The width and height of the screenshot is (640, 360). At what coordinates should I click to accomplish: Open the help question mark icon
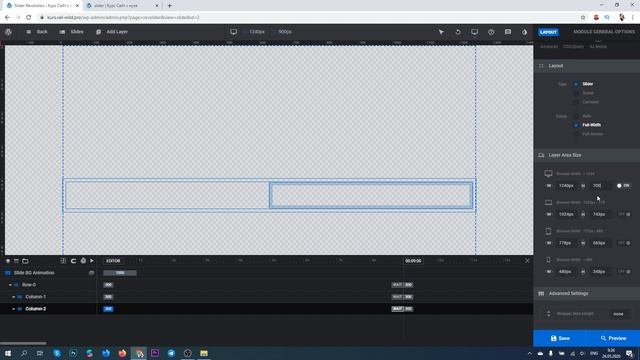(x=491, y=32)
